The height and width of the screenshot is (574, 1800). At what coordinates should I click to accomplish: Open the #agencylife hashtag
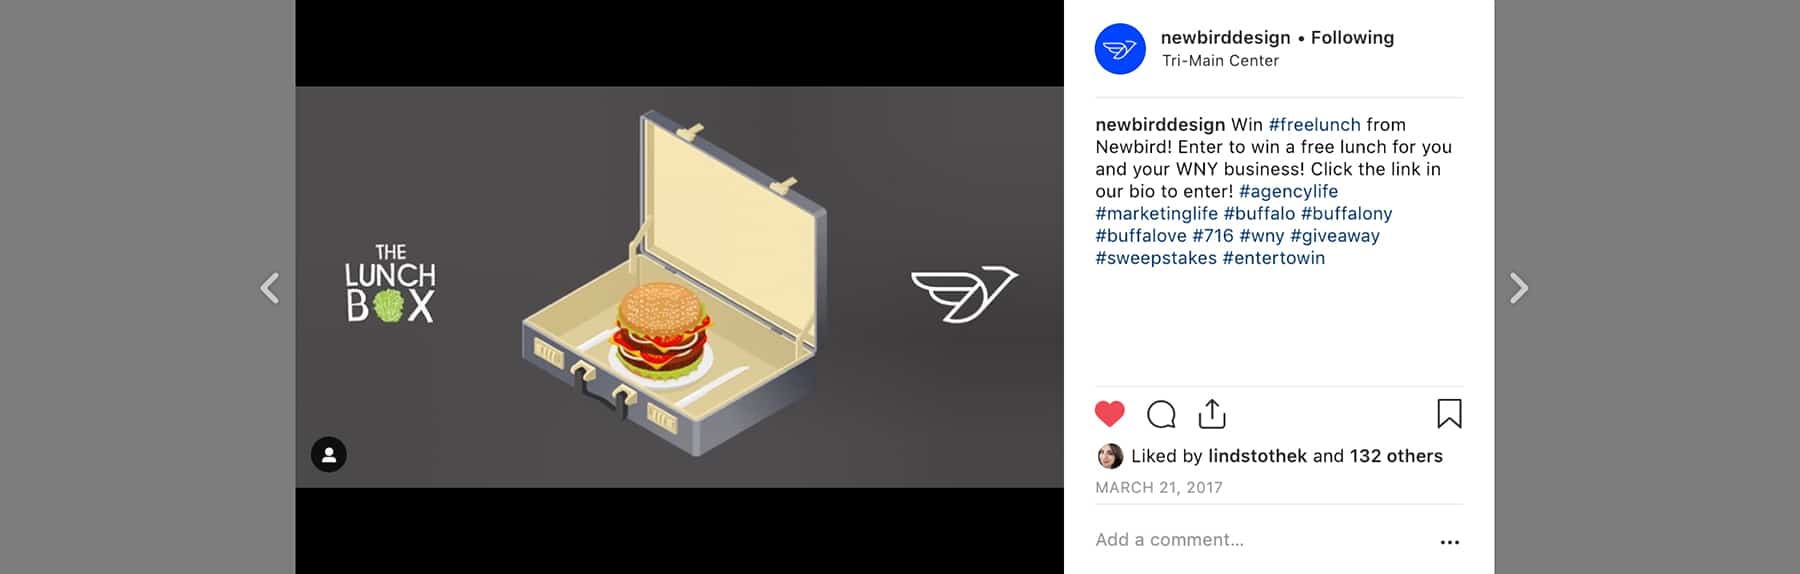click(x=1288, y=191)
